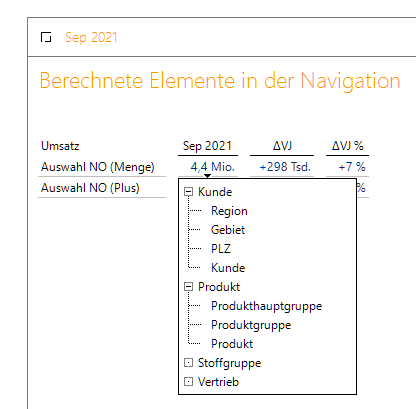Select Region in the navigation tree
This screenshot has height=409, width=416.
229,211
